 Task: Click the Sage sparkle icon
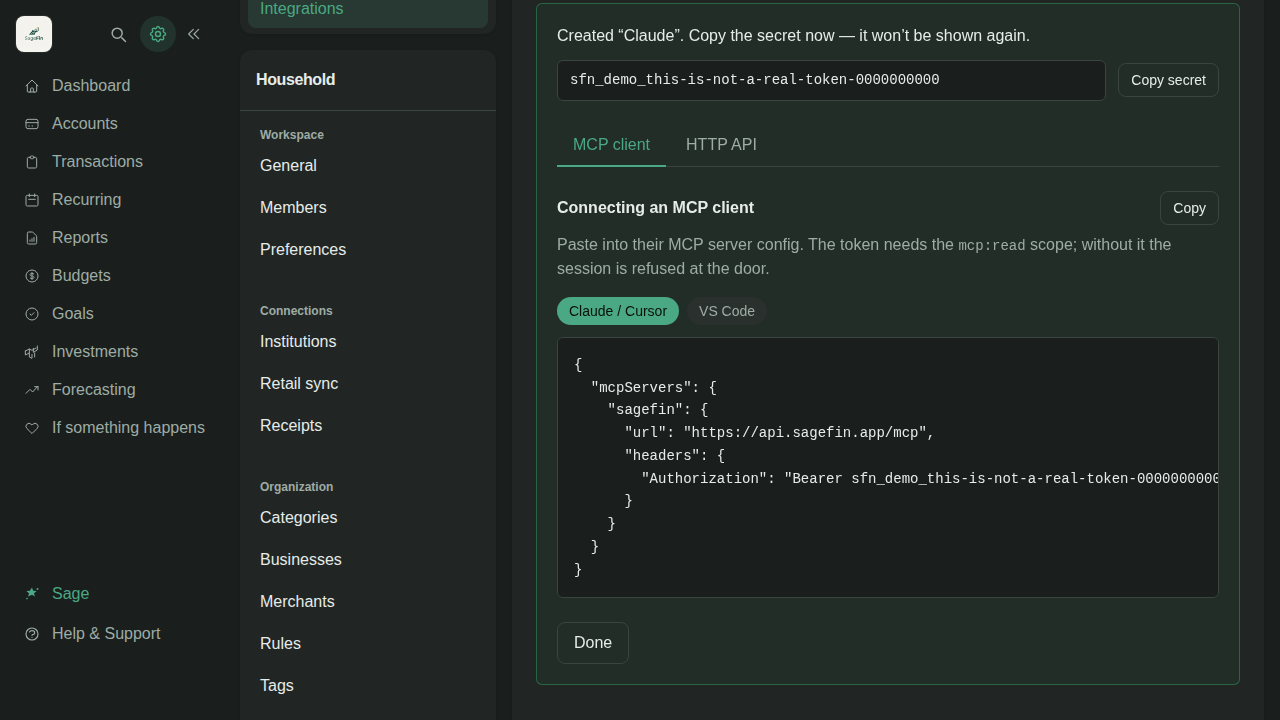tap(32, 593)
